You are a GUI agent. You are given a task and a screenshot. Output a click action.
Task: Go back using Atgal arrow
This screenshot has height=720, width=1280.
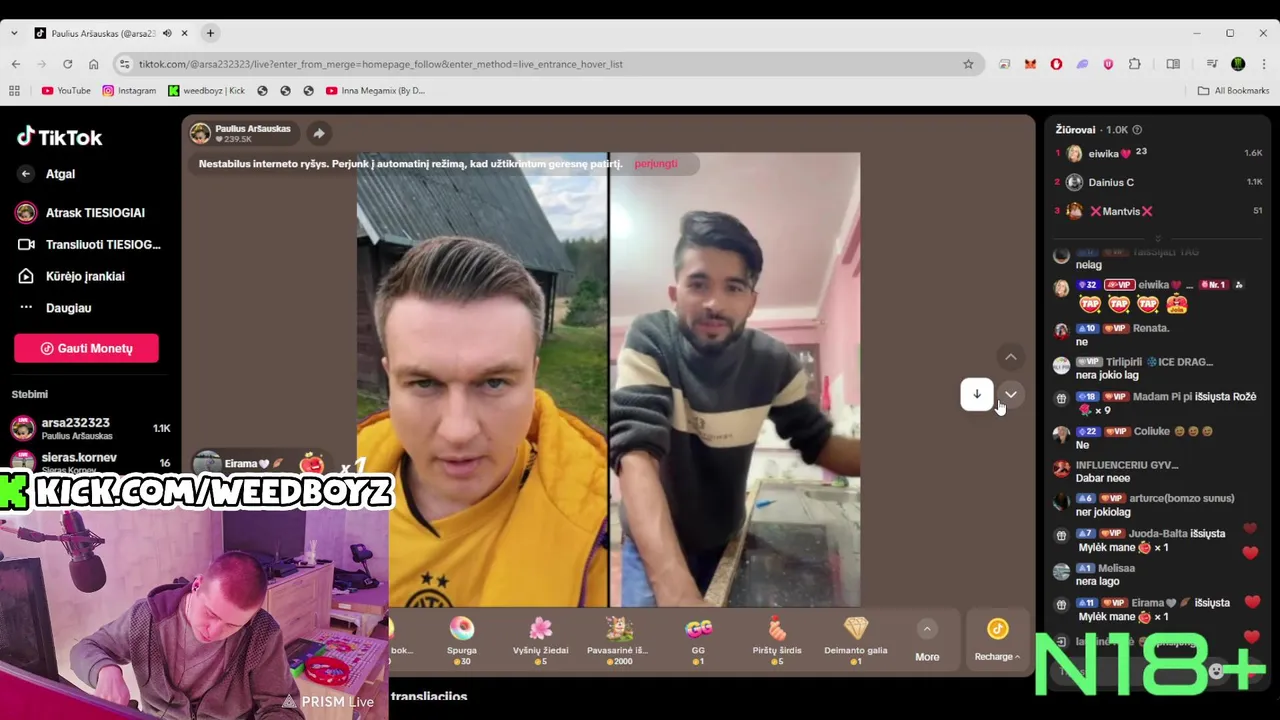pyautogui.click(x=26, y=174)
